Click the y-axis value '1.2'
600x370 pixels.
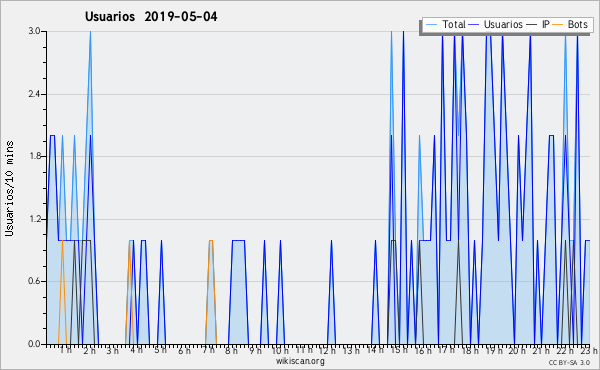[x=35, y=219]
